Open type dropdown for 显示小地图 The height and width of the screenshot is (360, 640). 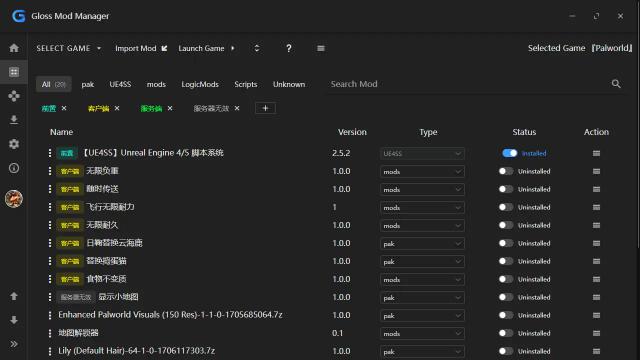pos(422,297)
